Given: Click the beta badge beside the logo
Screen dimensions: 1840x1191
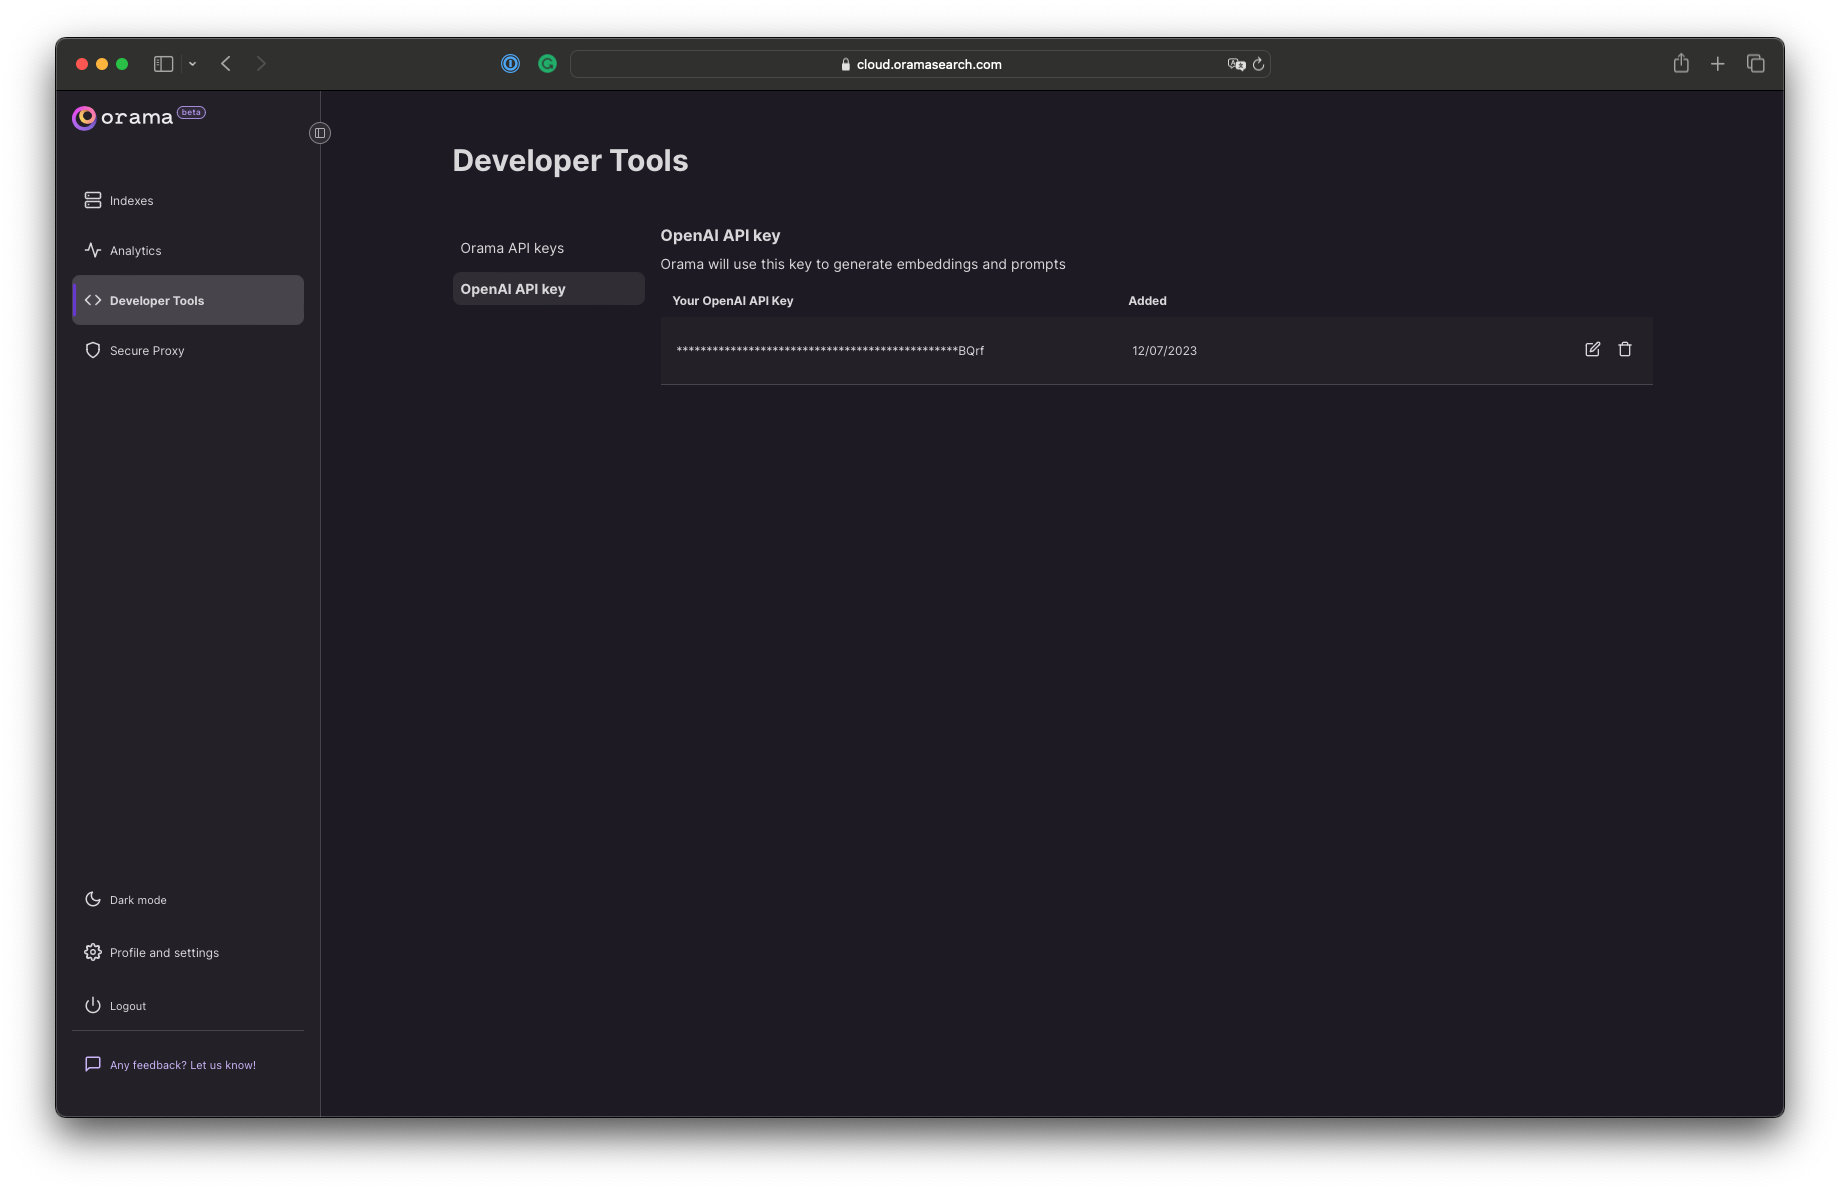Looking at the screenshot, I should [191, 112].
